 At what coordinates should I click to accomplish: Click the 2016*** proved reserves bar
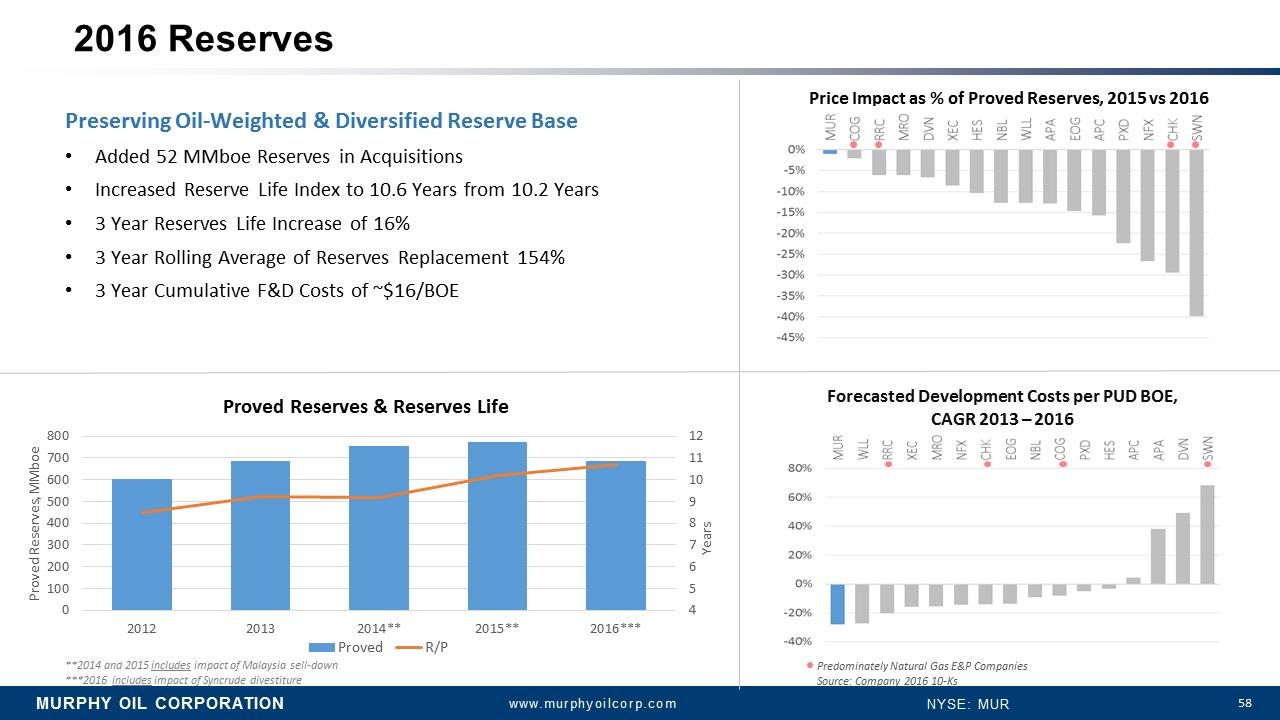616,535
